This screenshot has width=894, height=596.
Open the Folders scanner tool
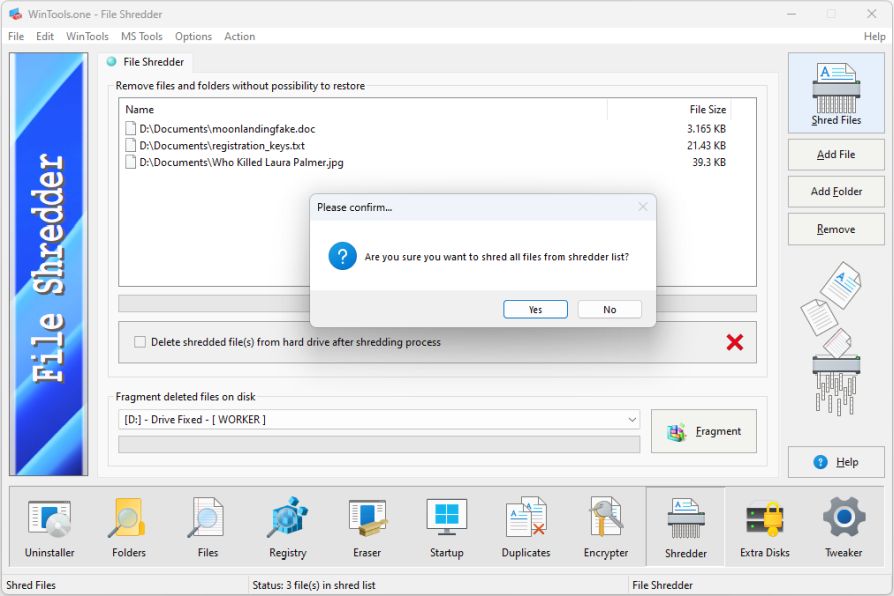coord(129,528)
